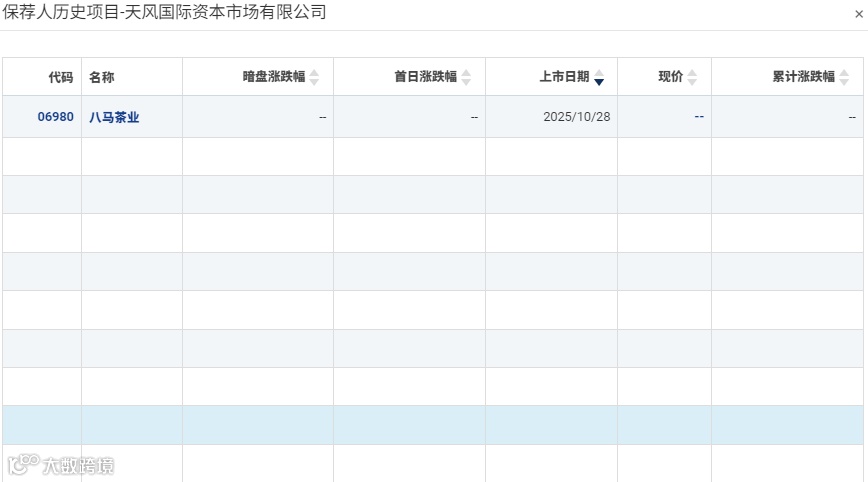The width and height of the screenshot is (868, 482).
Task: Sort by 累计涨跌幅 column arrows
Action: pyautogui.click(x=844, y=77)
